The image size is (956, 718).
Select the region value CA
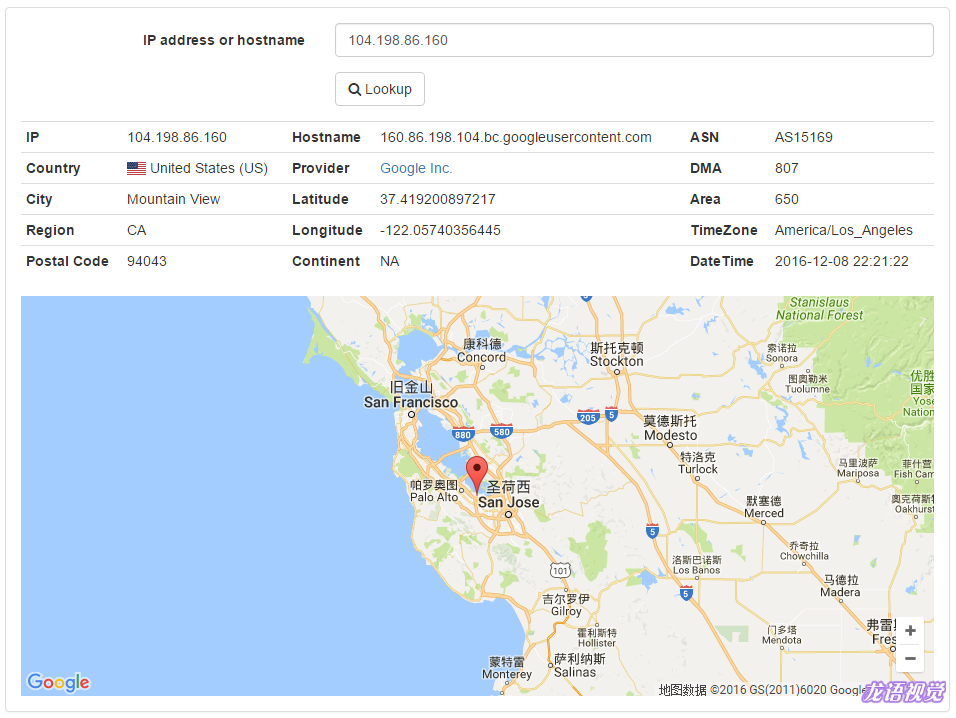click(137, 230)
